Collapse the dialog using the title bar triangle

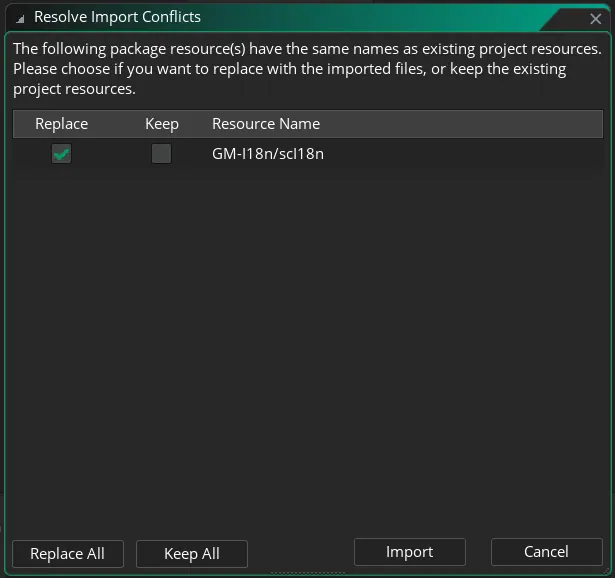click(x=20, y=18)
